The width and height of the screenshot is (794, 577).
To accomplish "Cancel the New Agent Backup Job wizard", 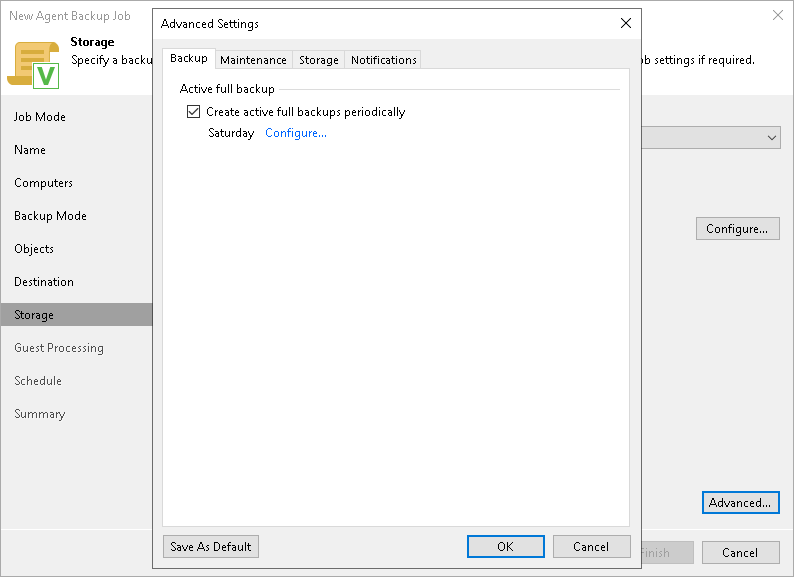I will tap(740, 553).
